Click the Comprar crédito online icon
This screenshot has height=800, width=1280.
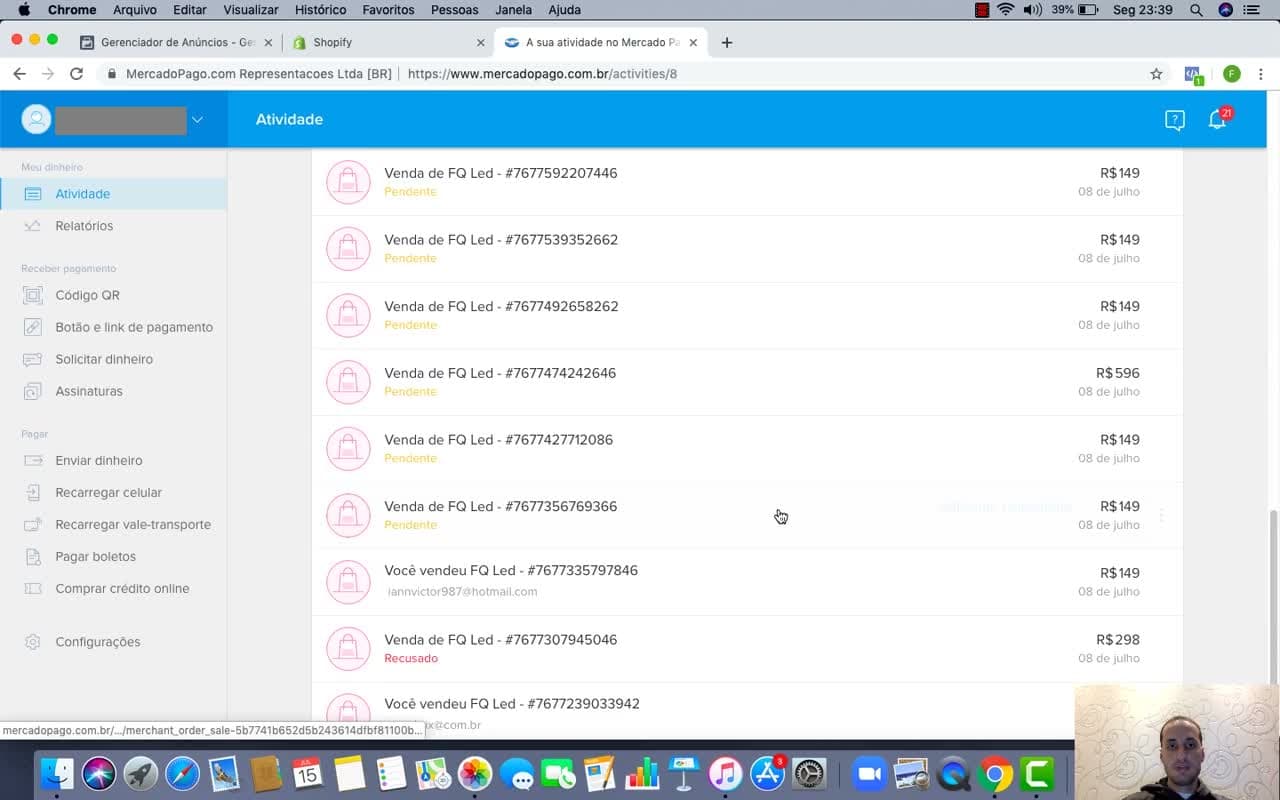point(33,589)
